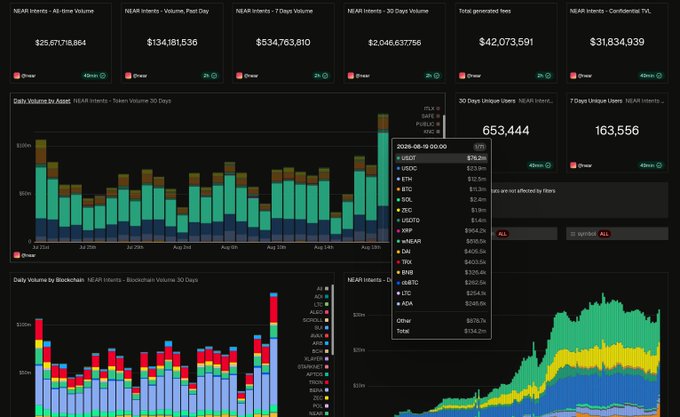Click the $25,671,718,864 all-time volume value
Image resolution: width=680 pixels, height=417 pixels.
(x=61, y=42)
